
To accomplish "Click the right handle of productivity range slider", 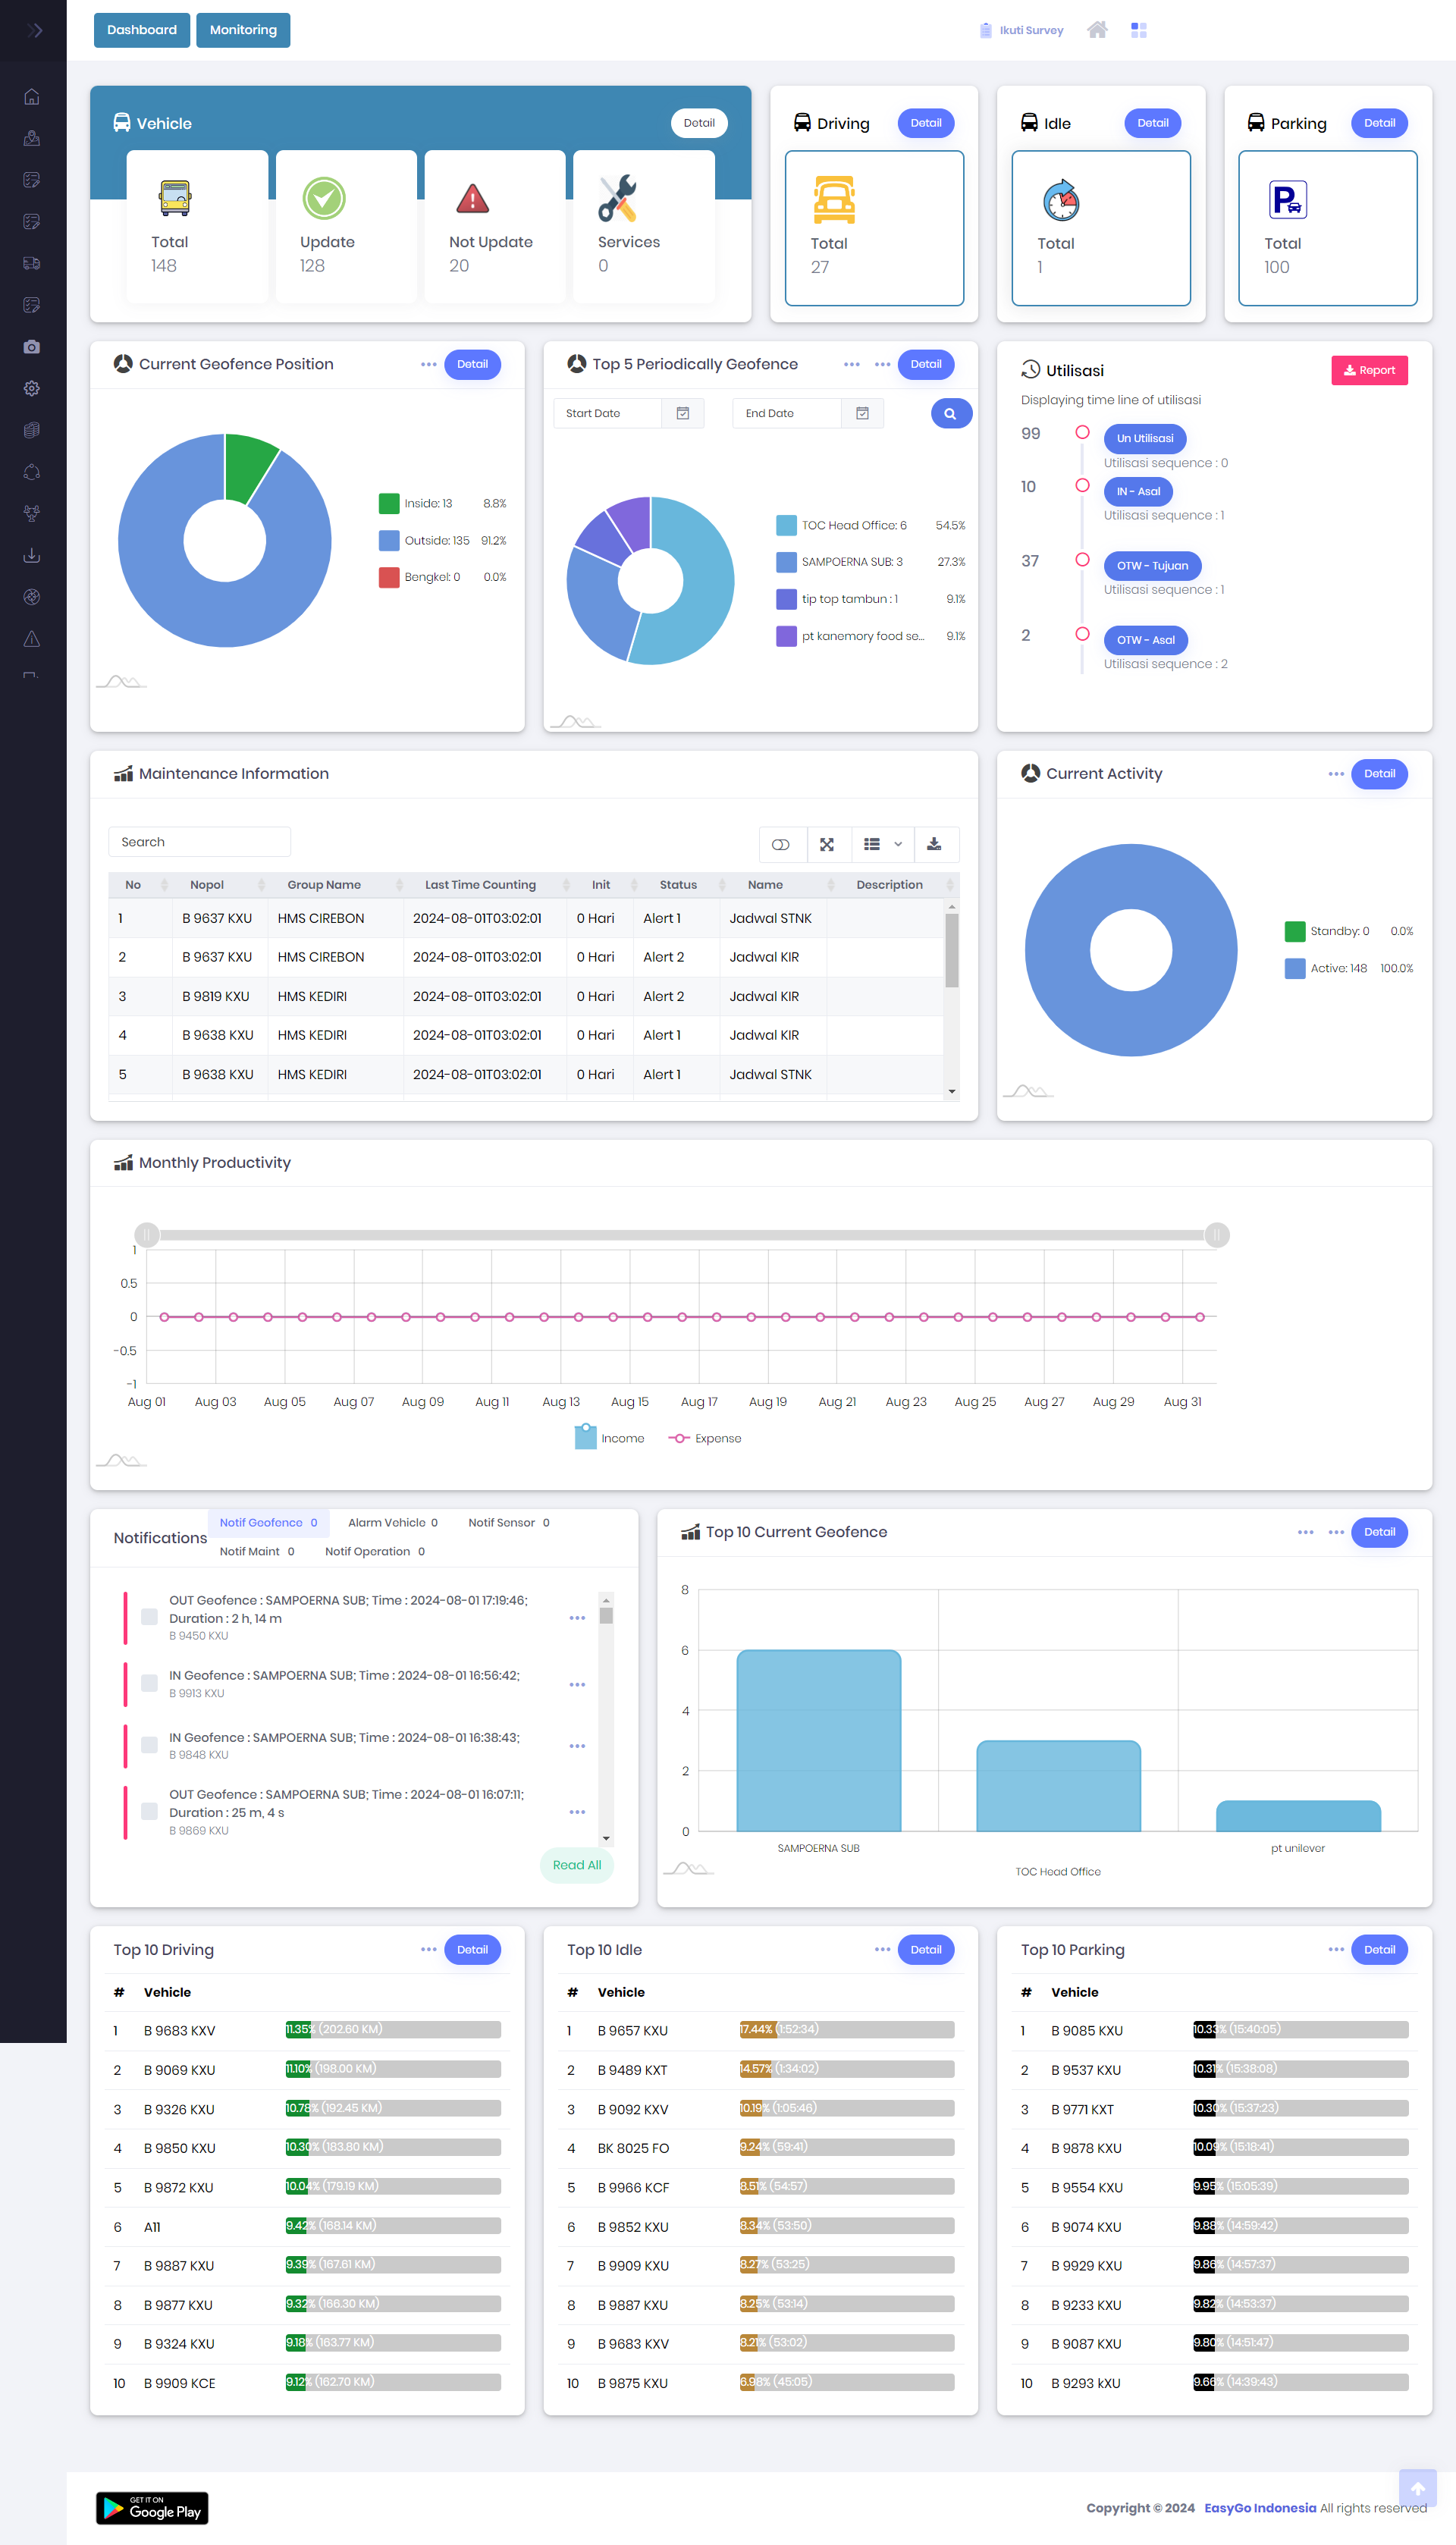I will 1216,1235.
